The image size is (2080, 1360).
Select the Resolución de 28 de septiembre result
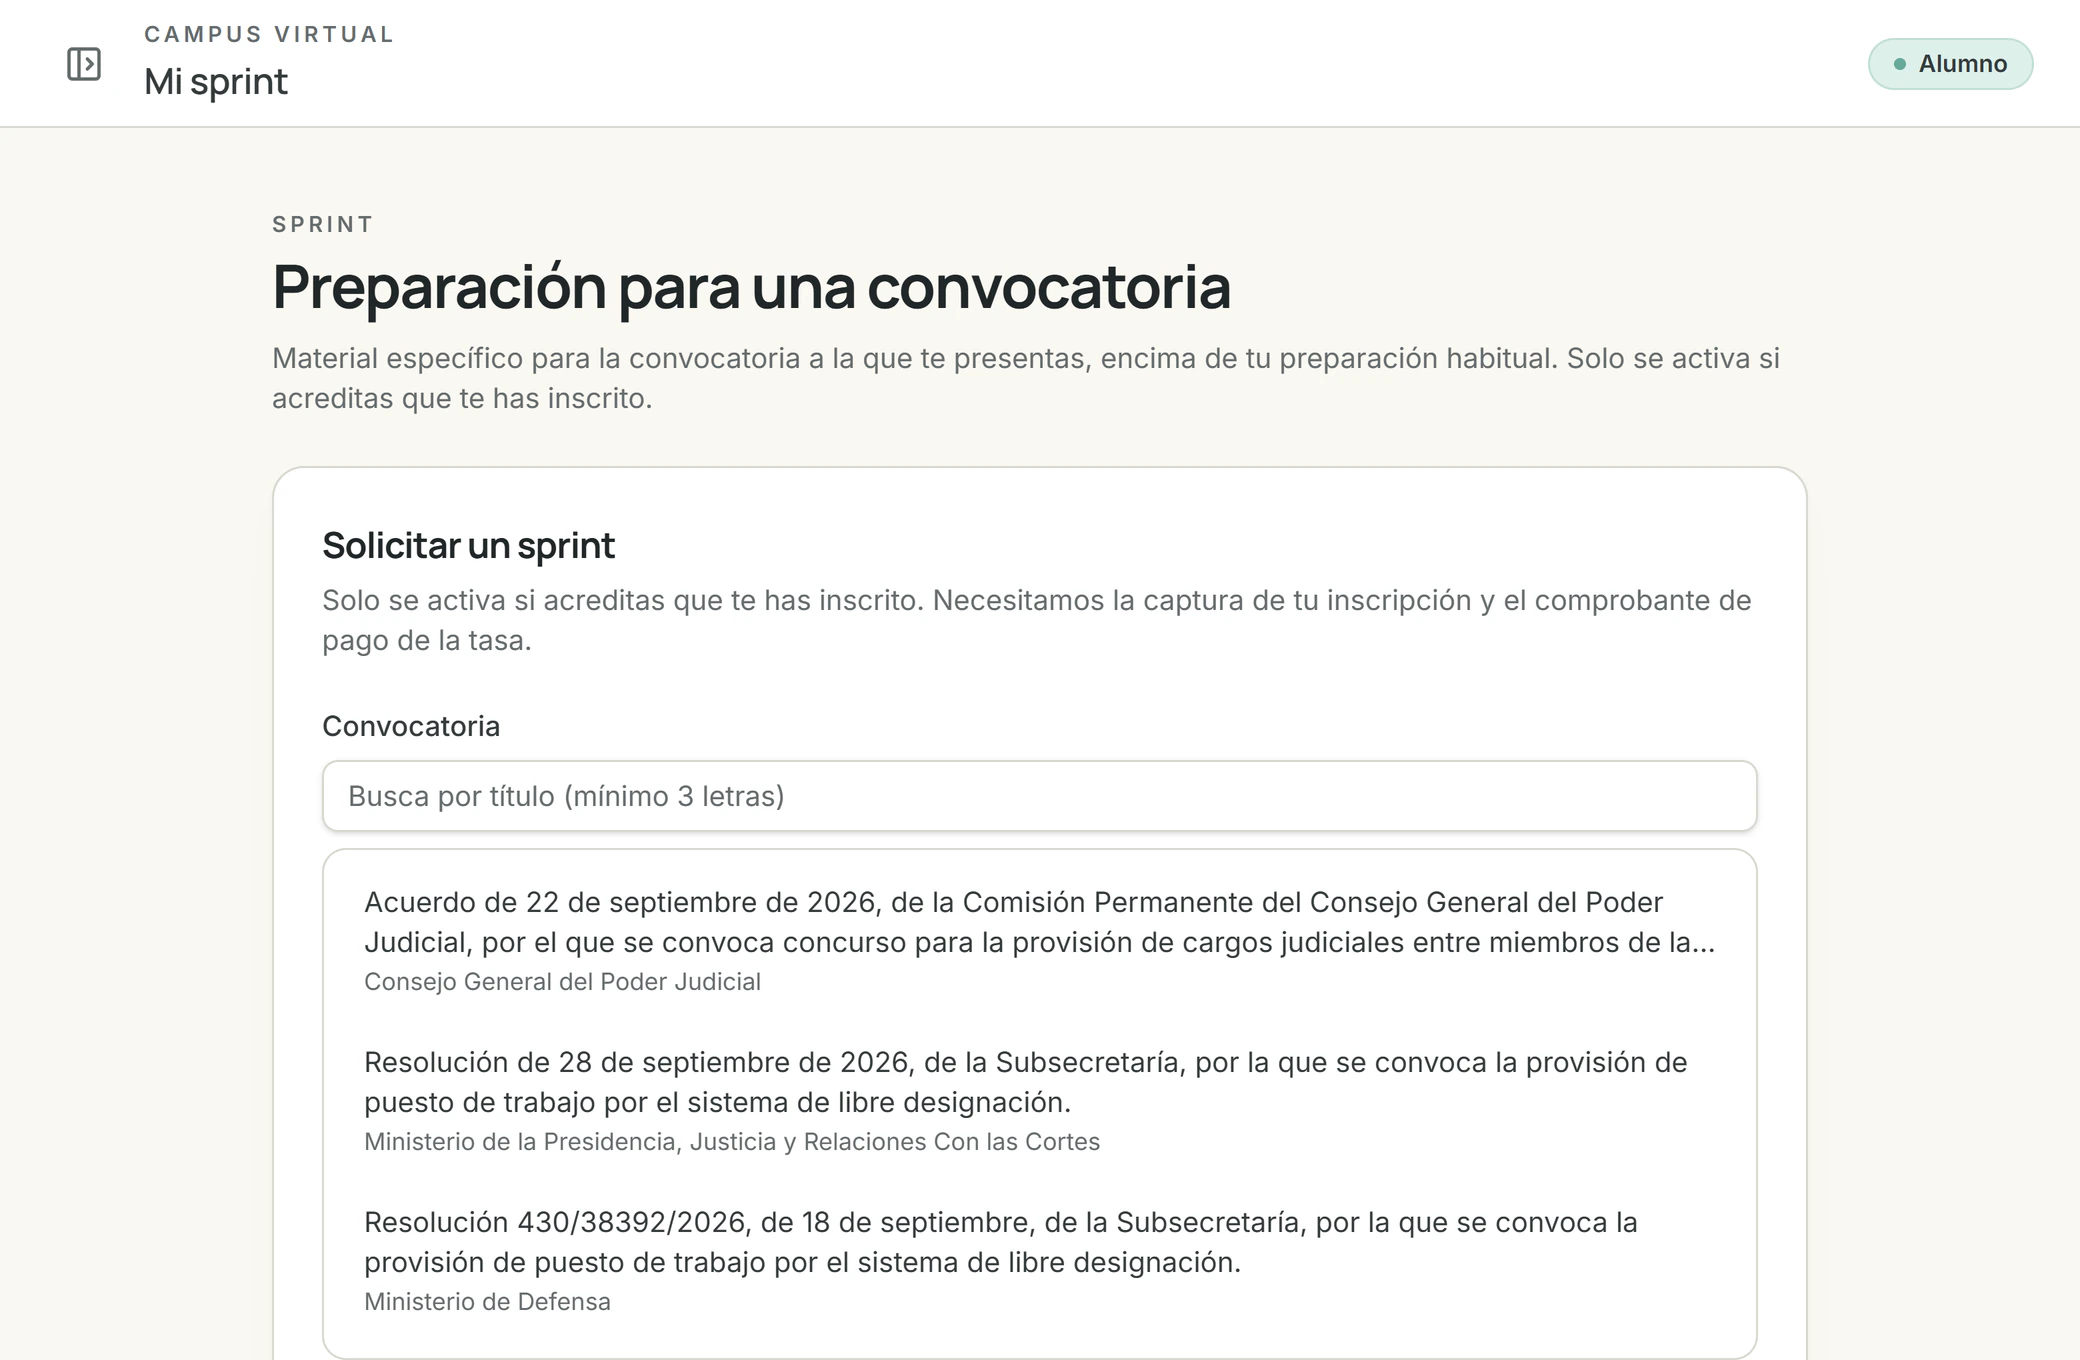click(1039, 1100)
